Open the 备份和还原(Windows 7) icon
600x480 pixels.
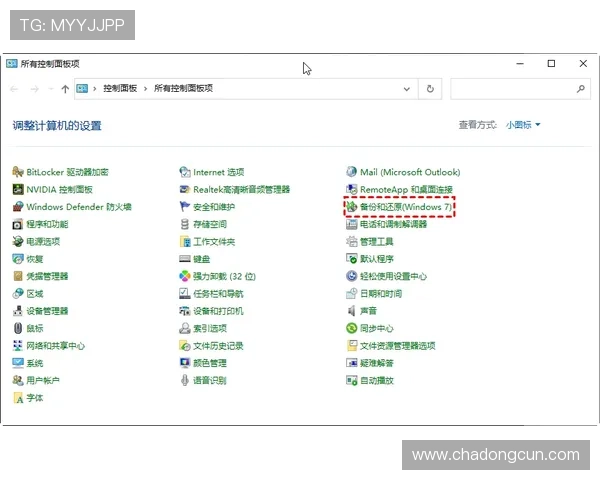[x=351, y=207]
